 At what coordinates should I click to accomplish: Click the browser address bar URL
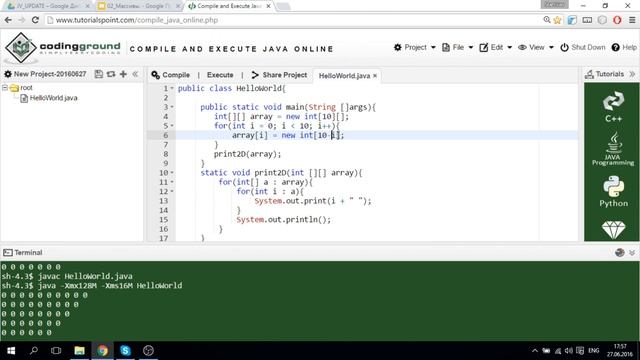pos(137,20)
